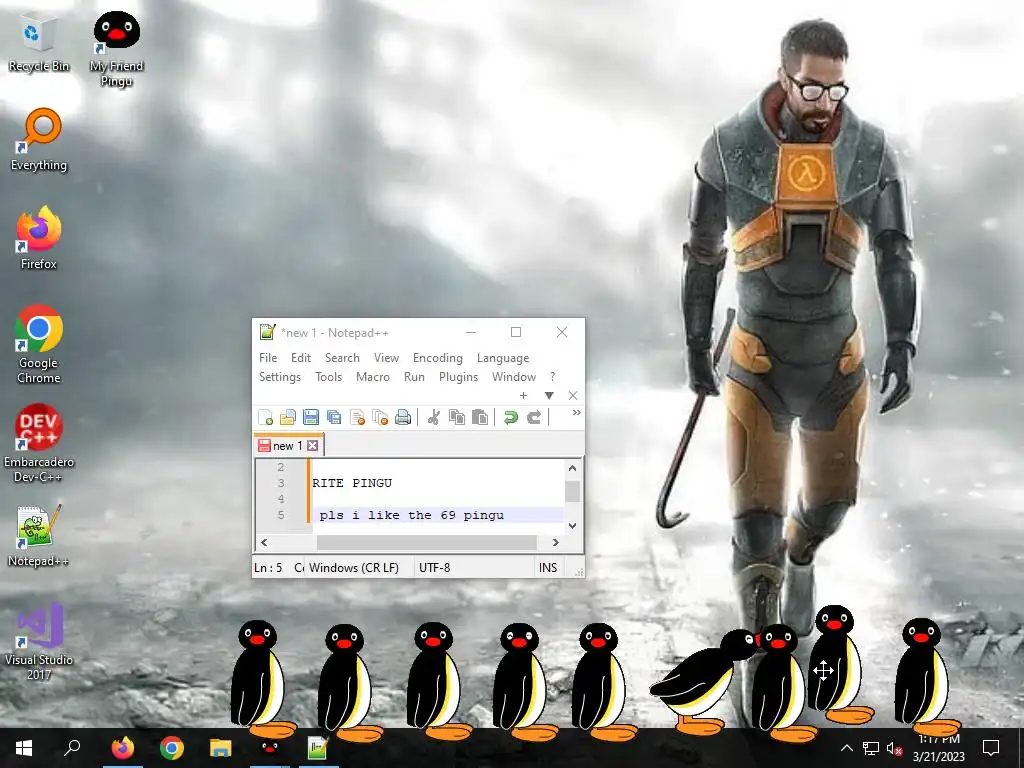
Task: Click the Open file folder icon
Action: click(x=288, y=417)
